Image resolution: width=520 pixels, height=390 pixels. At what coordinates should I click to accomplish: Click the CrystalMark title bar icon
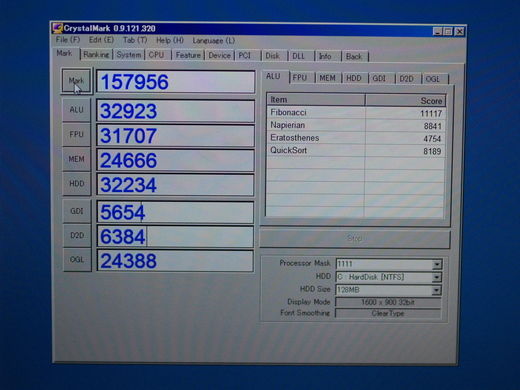(x=58, y=28)
